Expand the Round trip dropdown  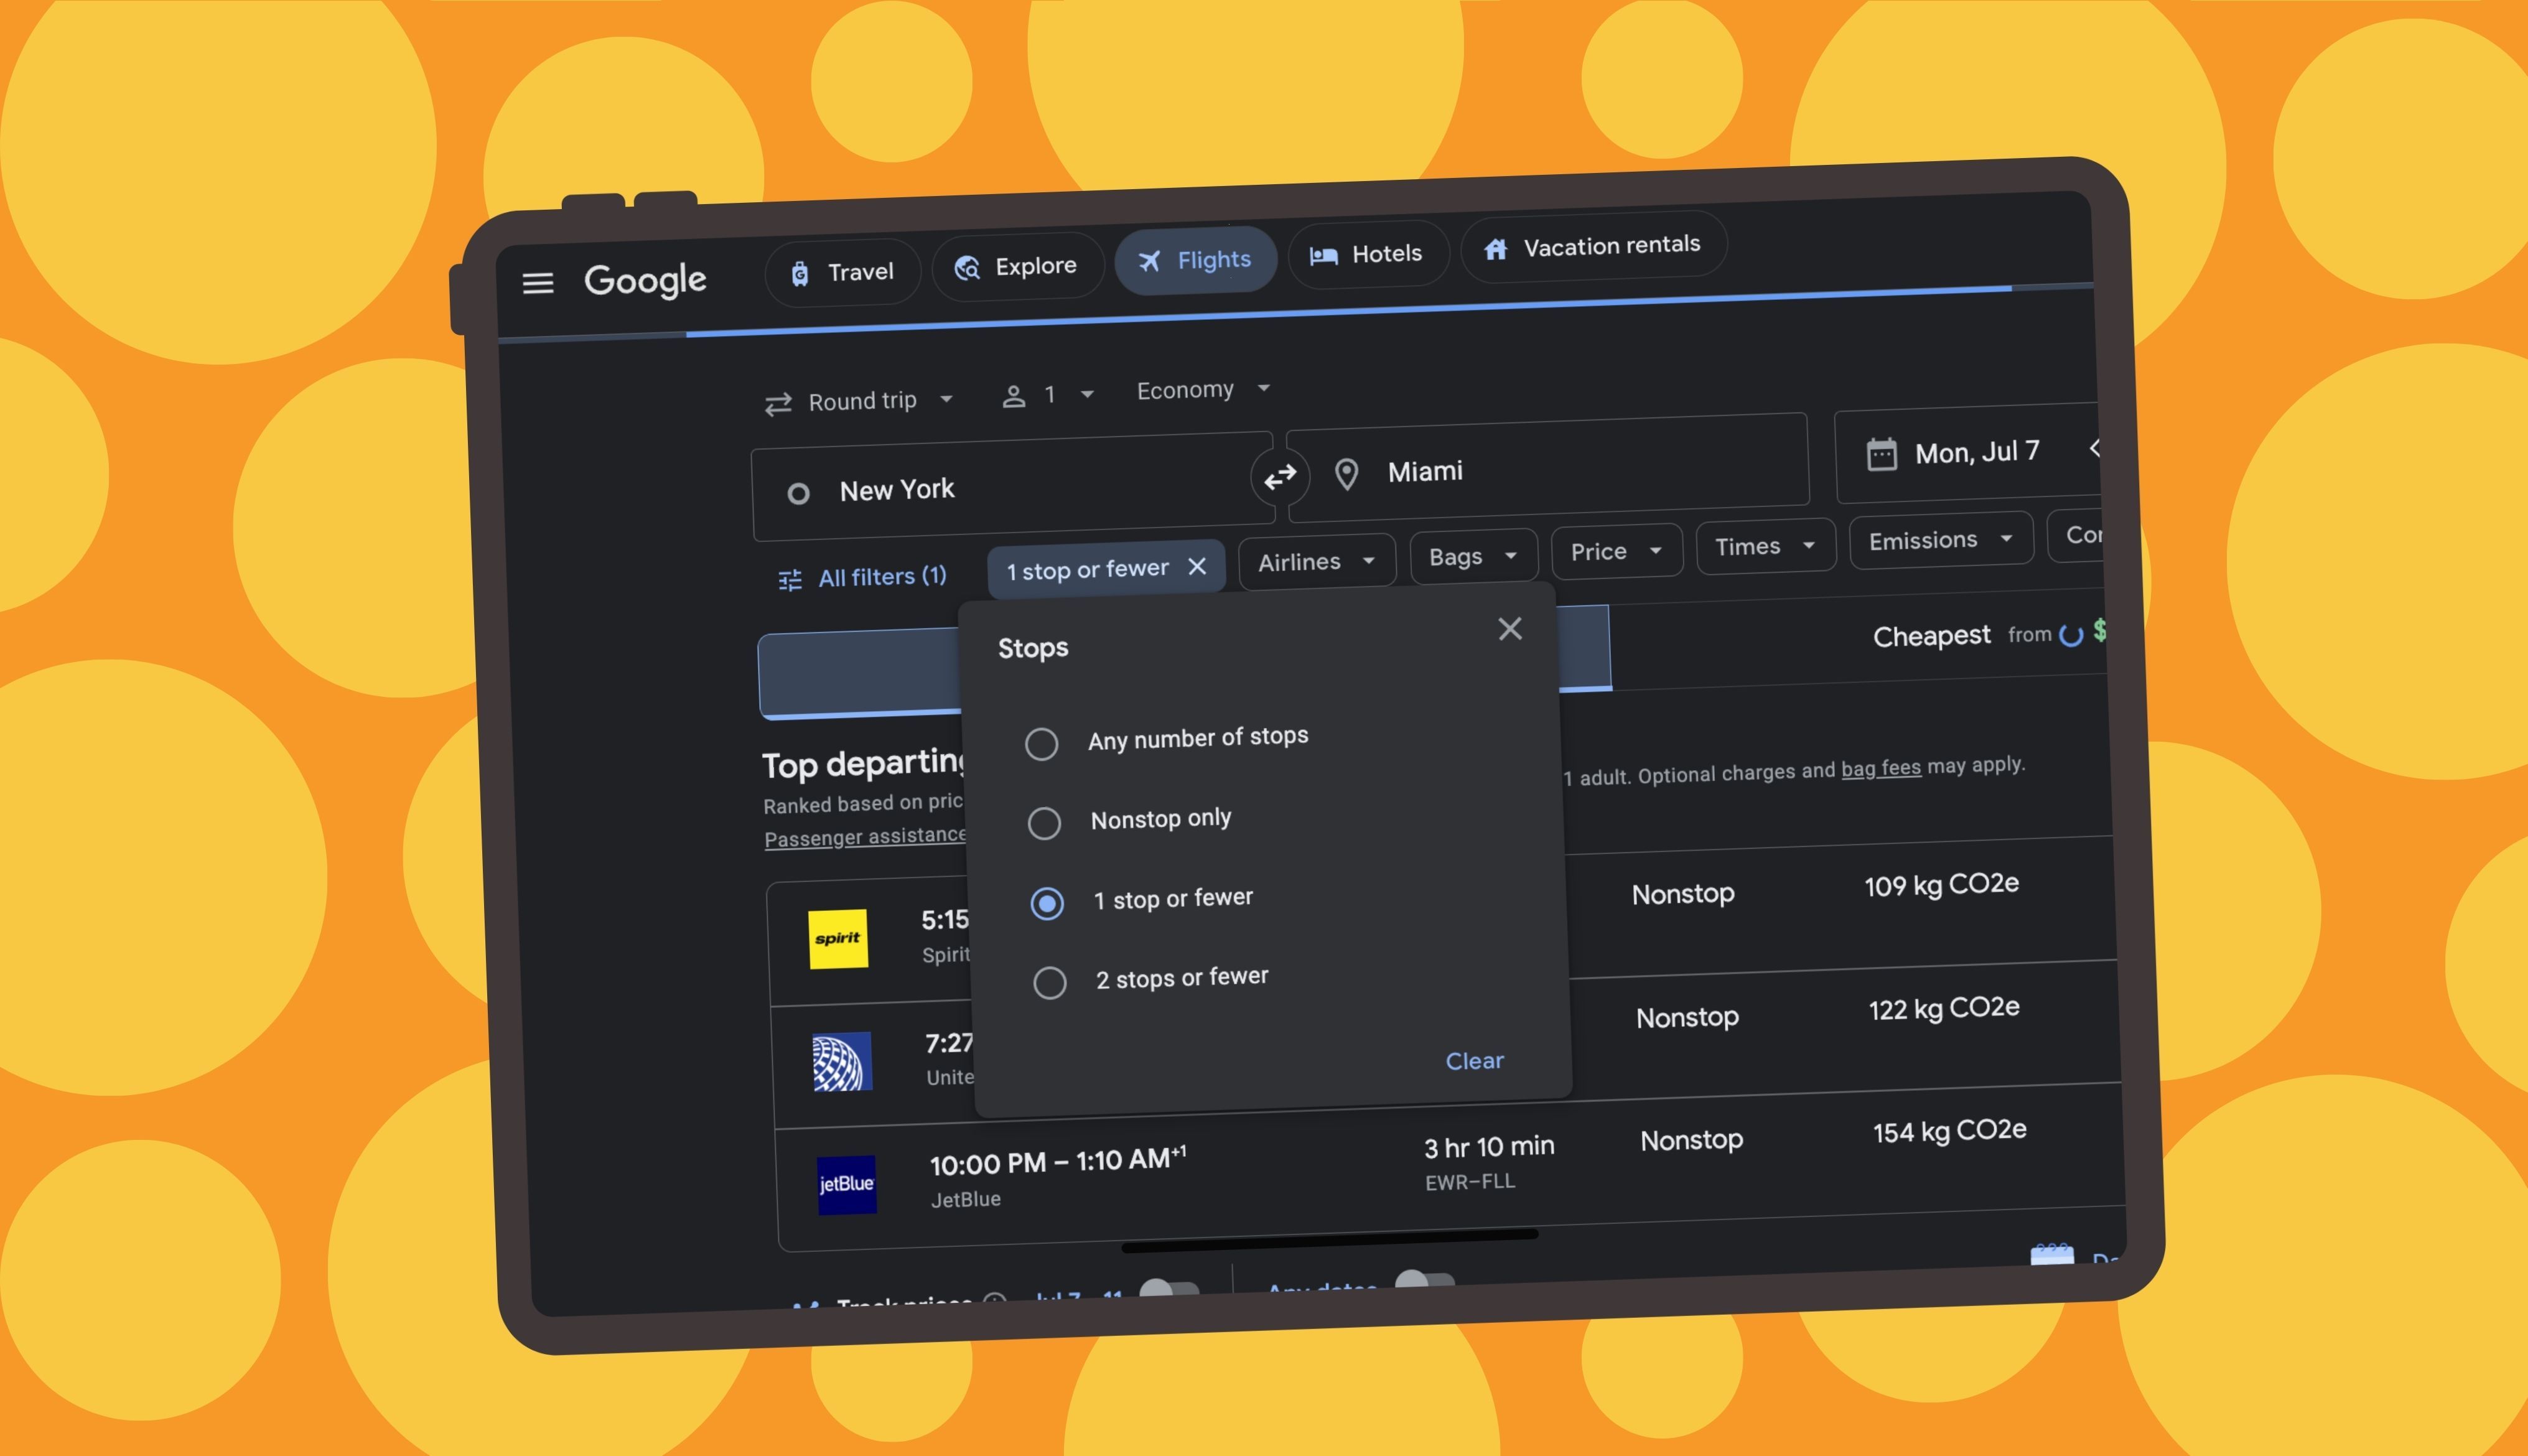click(x=860, y=401)
